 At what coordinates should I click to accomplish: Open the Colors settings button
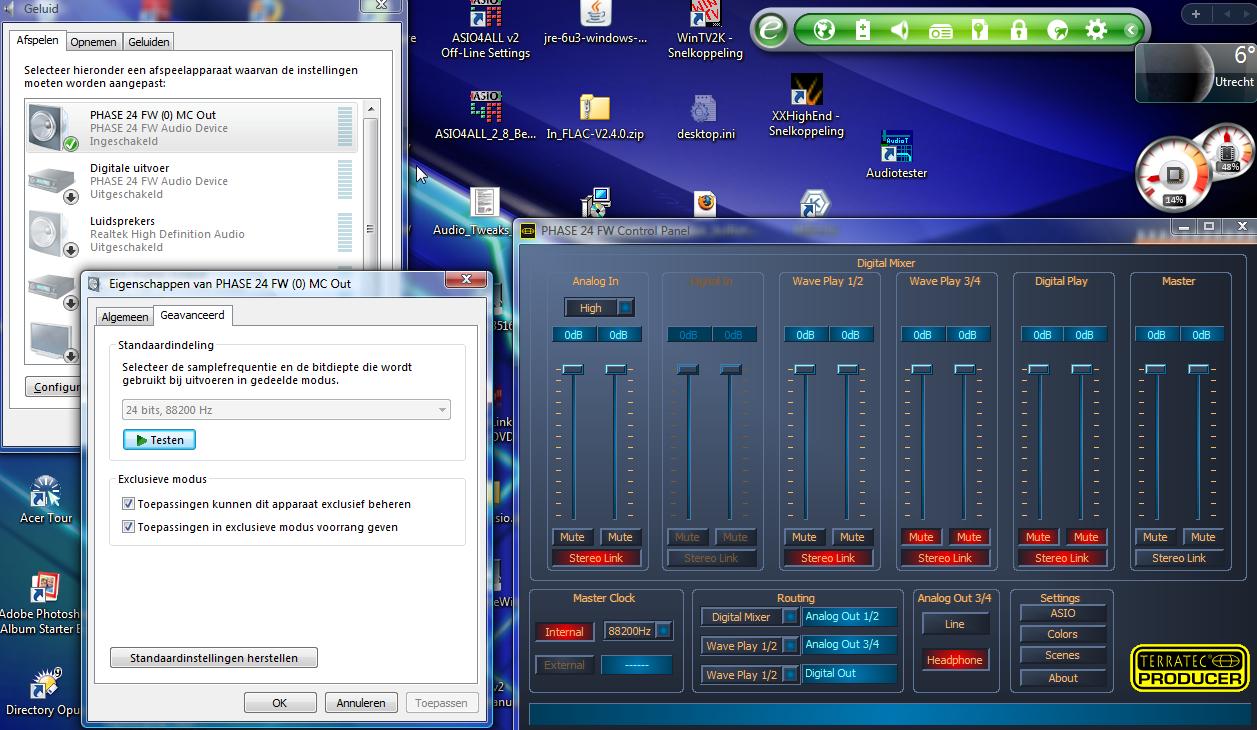[x=1063, y=634]
